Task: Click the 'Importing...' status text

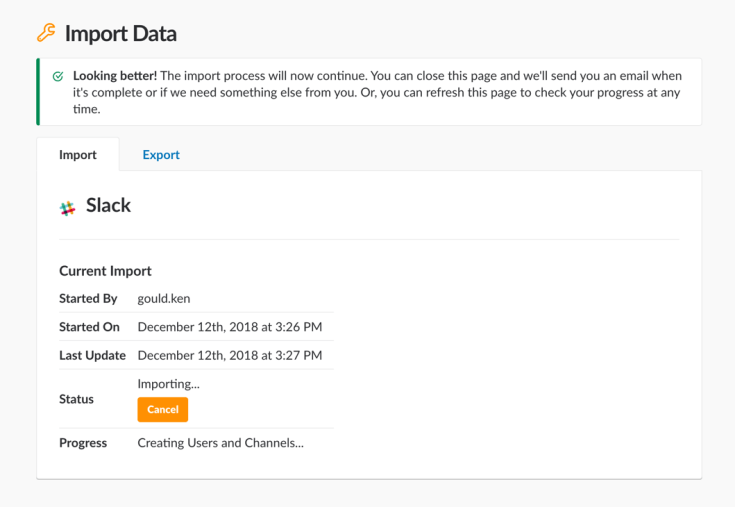Action: click(x=168, y=384)
